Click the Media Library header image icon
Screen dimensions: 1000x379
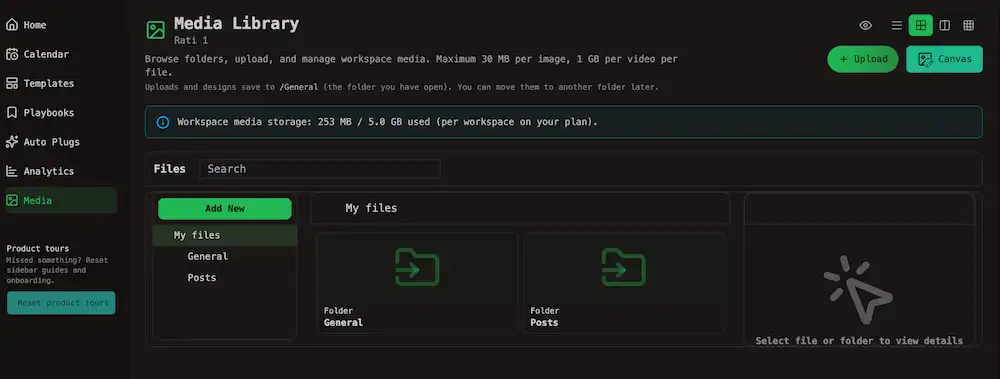(156, 30)
